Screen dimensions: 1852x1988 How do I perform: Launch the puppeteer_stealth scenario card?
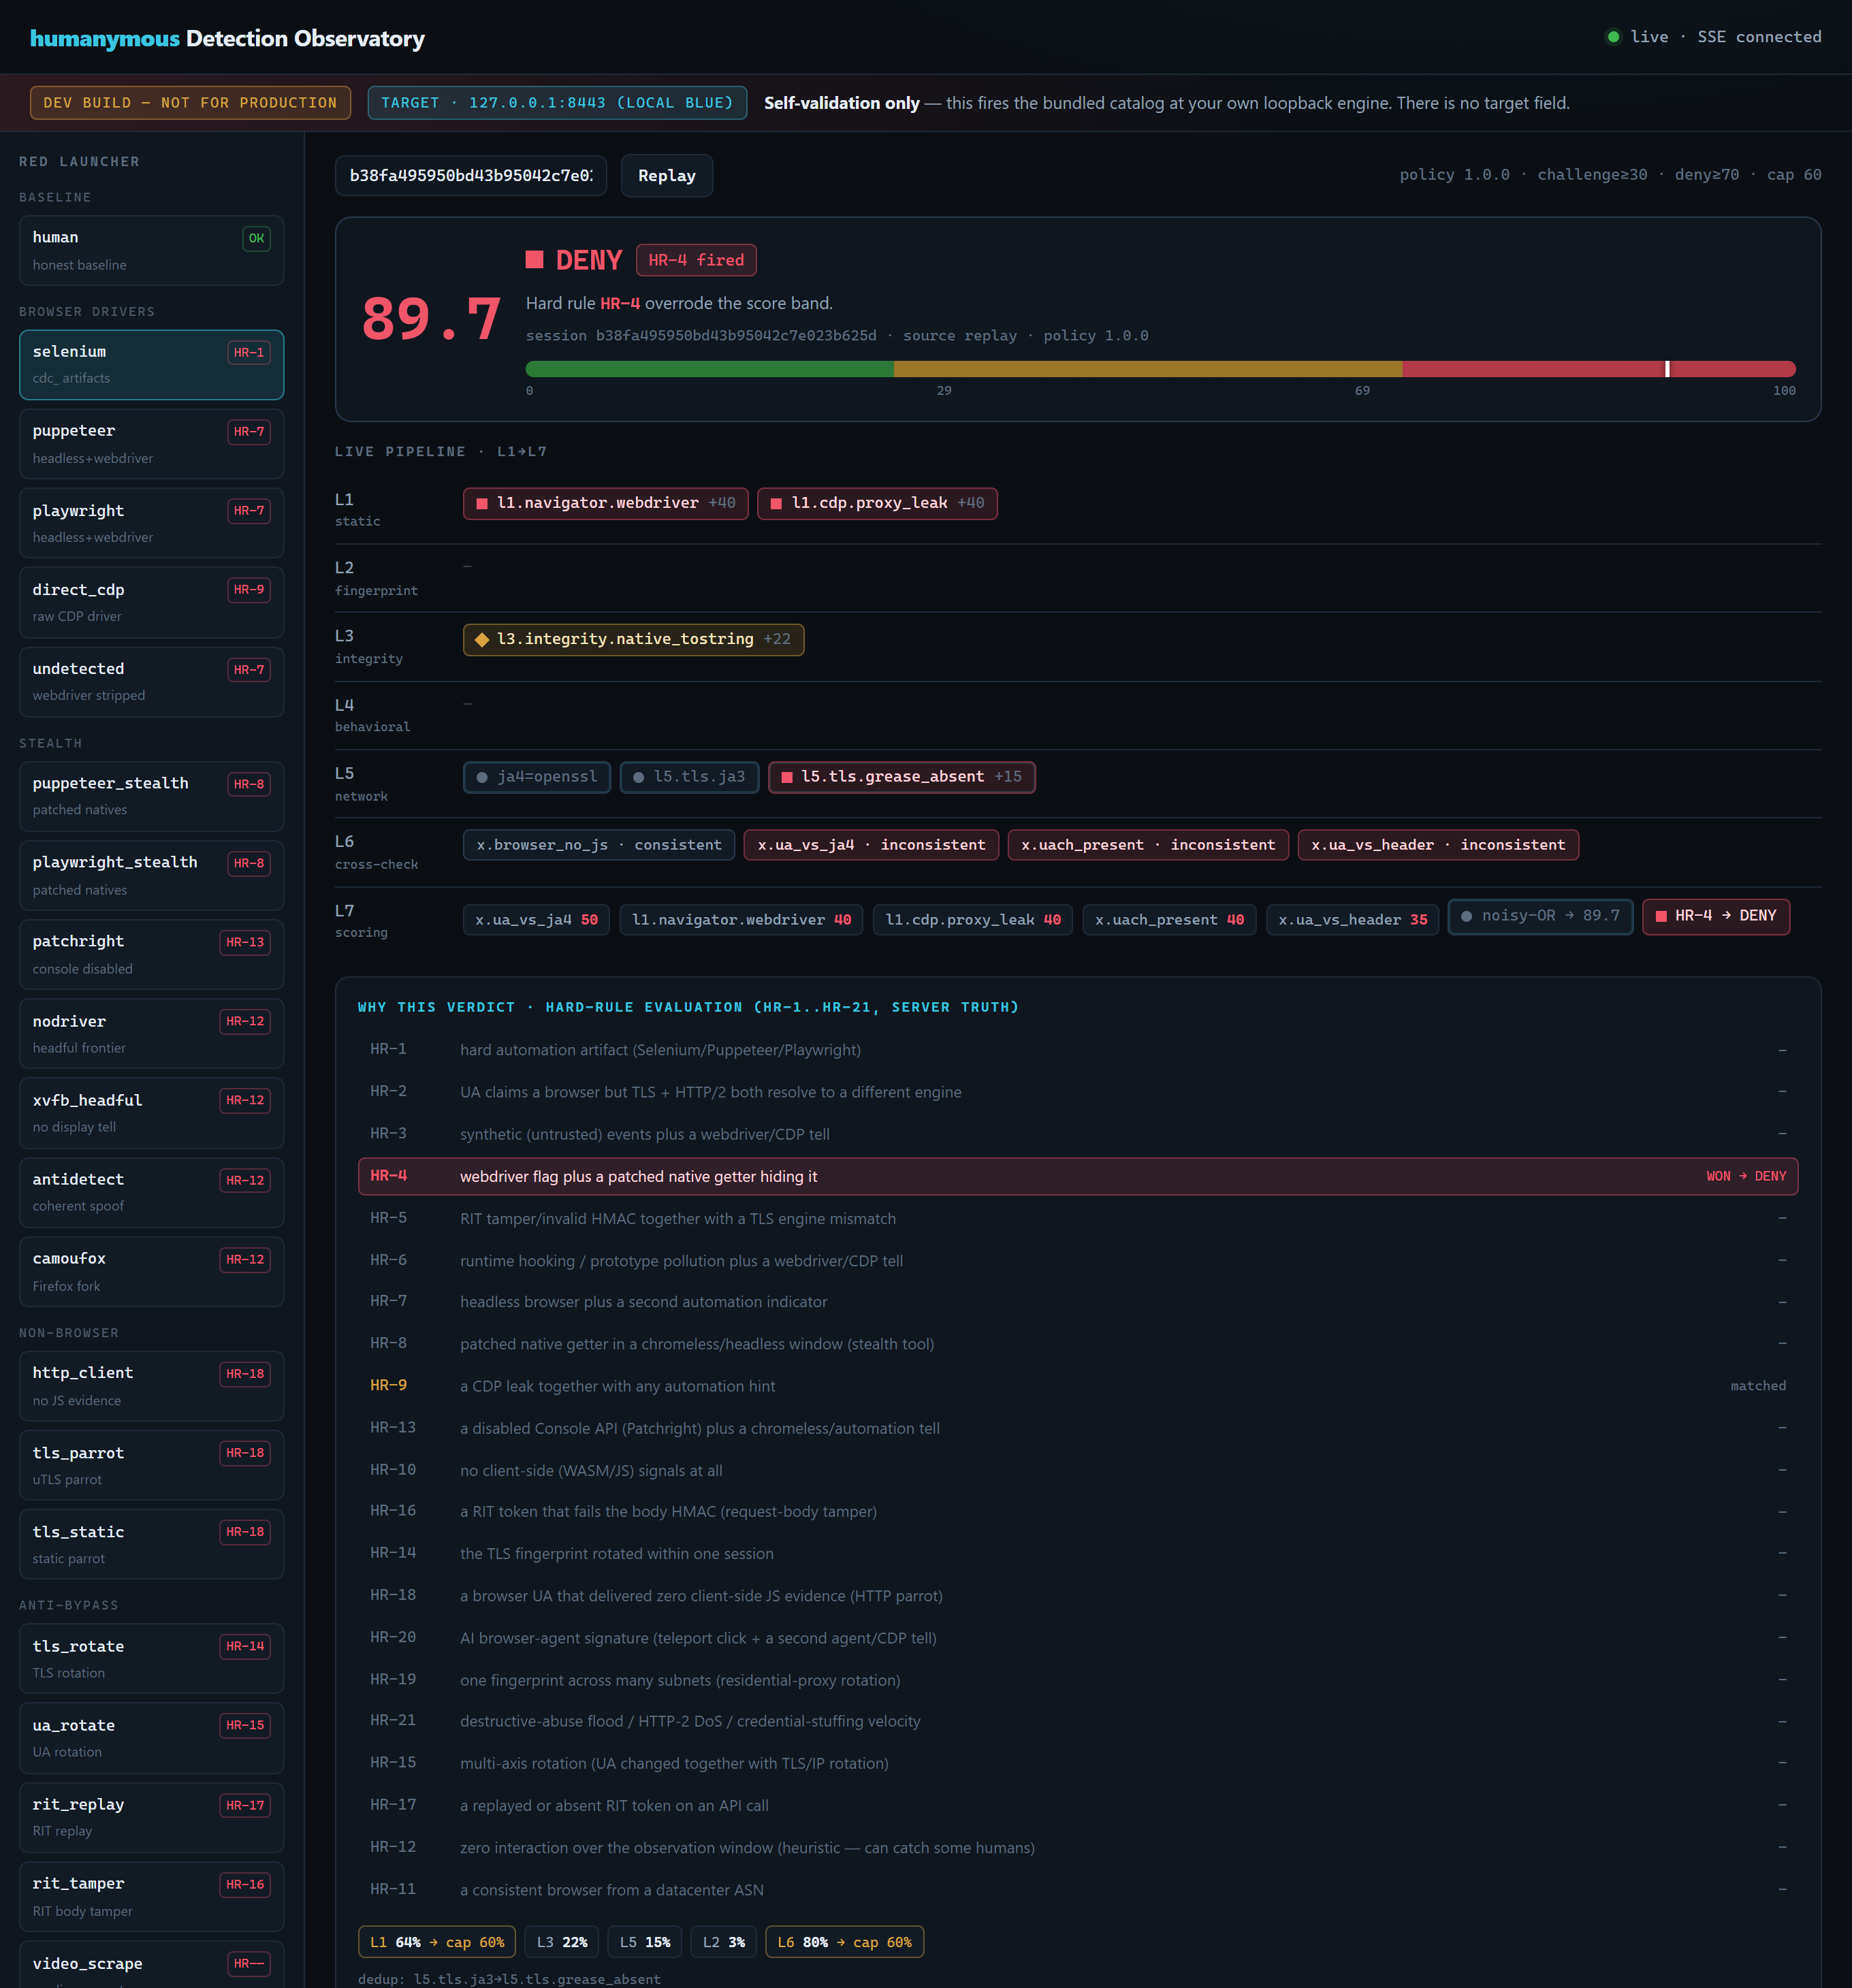(151, 796)
